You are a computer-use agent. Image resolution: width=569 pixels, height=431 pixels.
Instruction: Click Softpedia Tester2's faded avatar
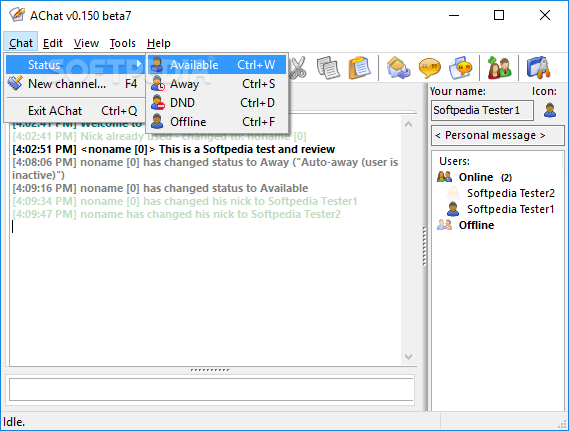453,193
